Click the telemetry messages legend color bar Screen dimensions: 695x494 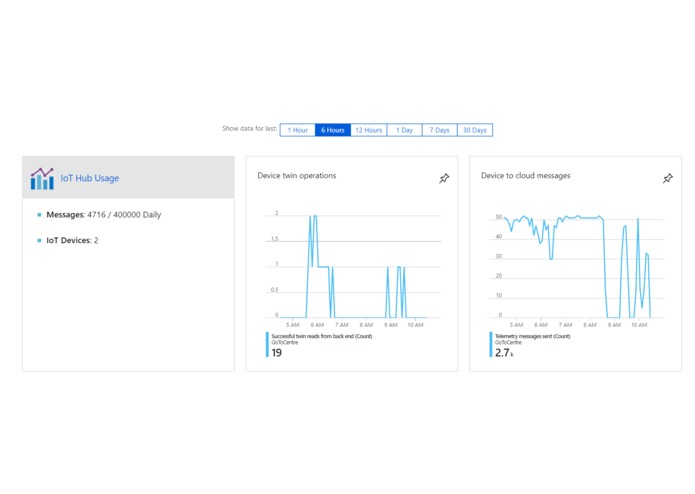(491, 344)
